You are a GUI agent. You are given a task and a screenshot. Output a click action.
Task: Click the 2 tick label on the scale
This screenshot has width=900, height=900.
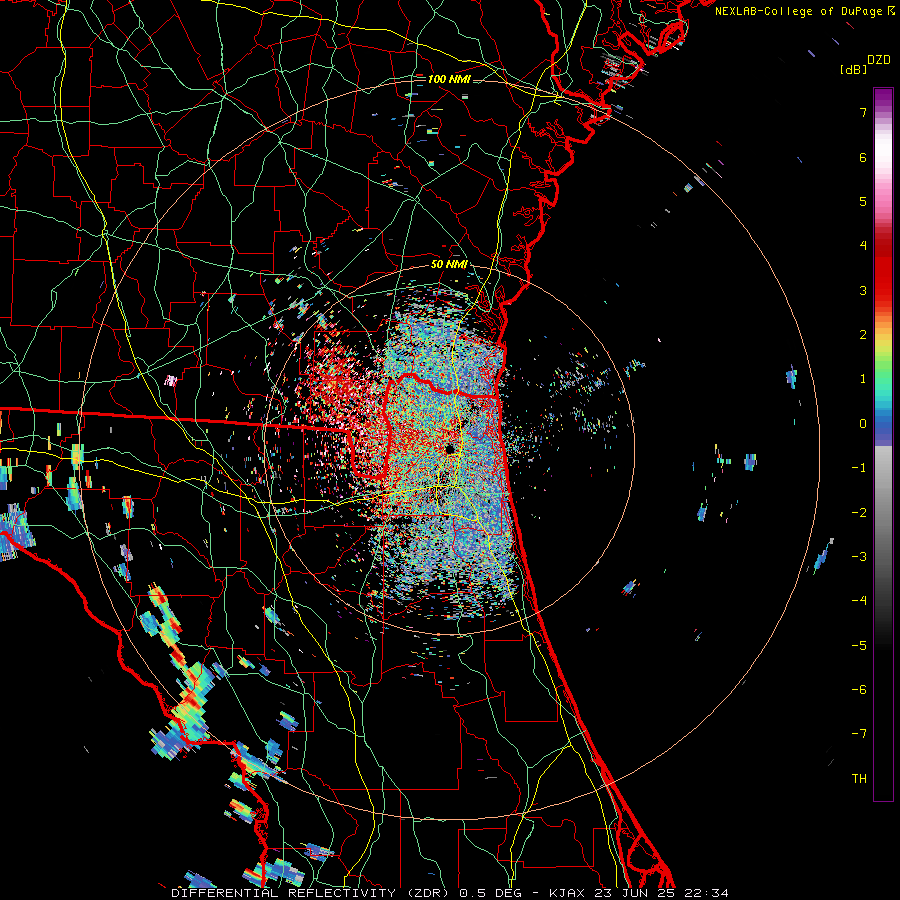click(x=863, y=335)
